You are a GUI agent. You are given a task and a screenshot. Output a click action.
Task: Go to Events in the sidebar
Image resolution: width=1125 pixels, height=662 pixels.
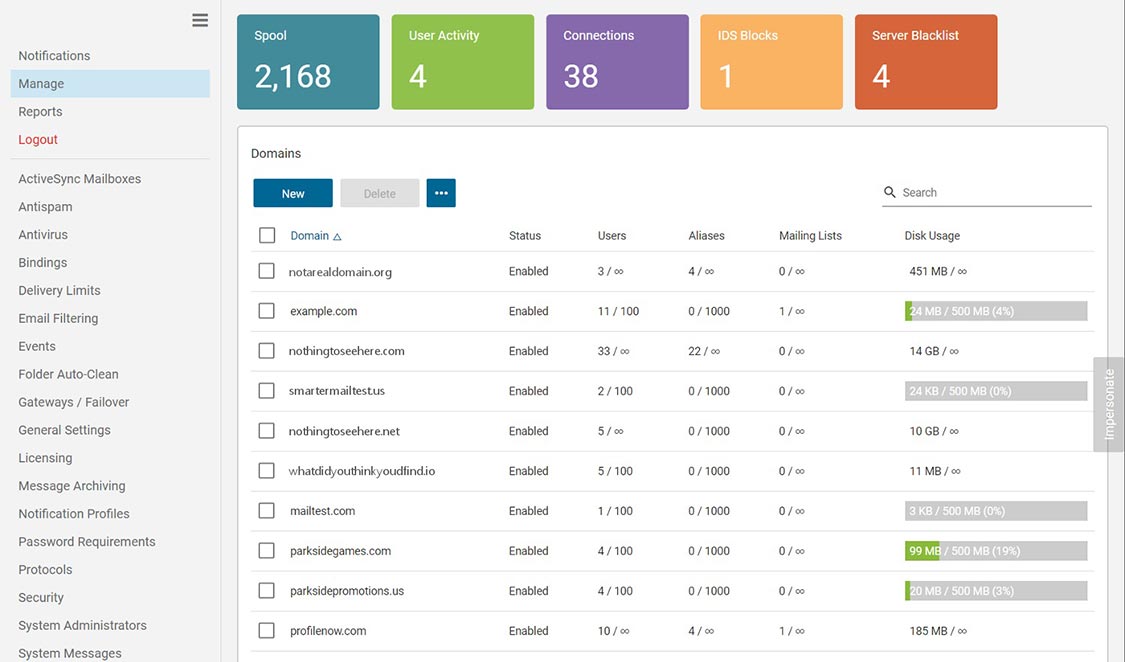point(37,346)
